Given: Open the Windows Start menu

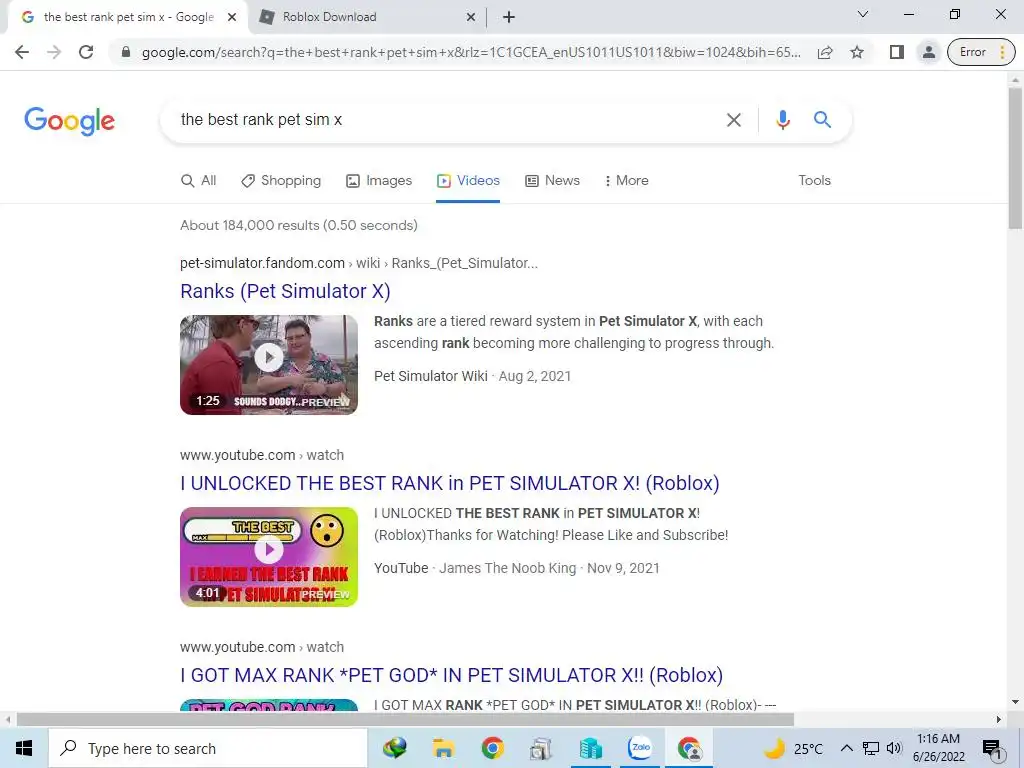Looking at the screenshot, I should 24,748.
